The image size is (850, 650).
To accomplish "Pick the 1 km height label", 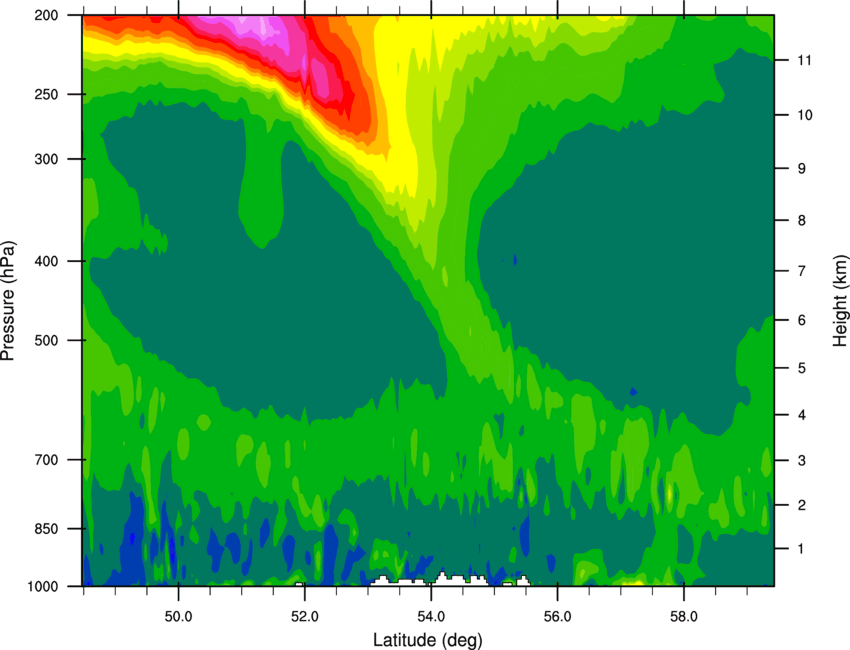I will [802, 549].
